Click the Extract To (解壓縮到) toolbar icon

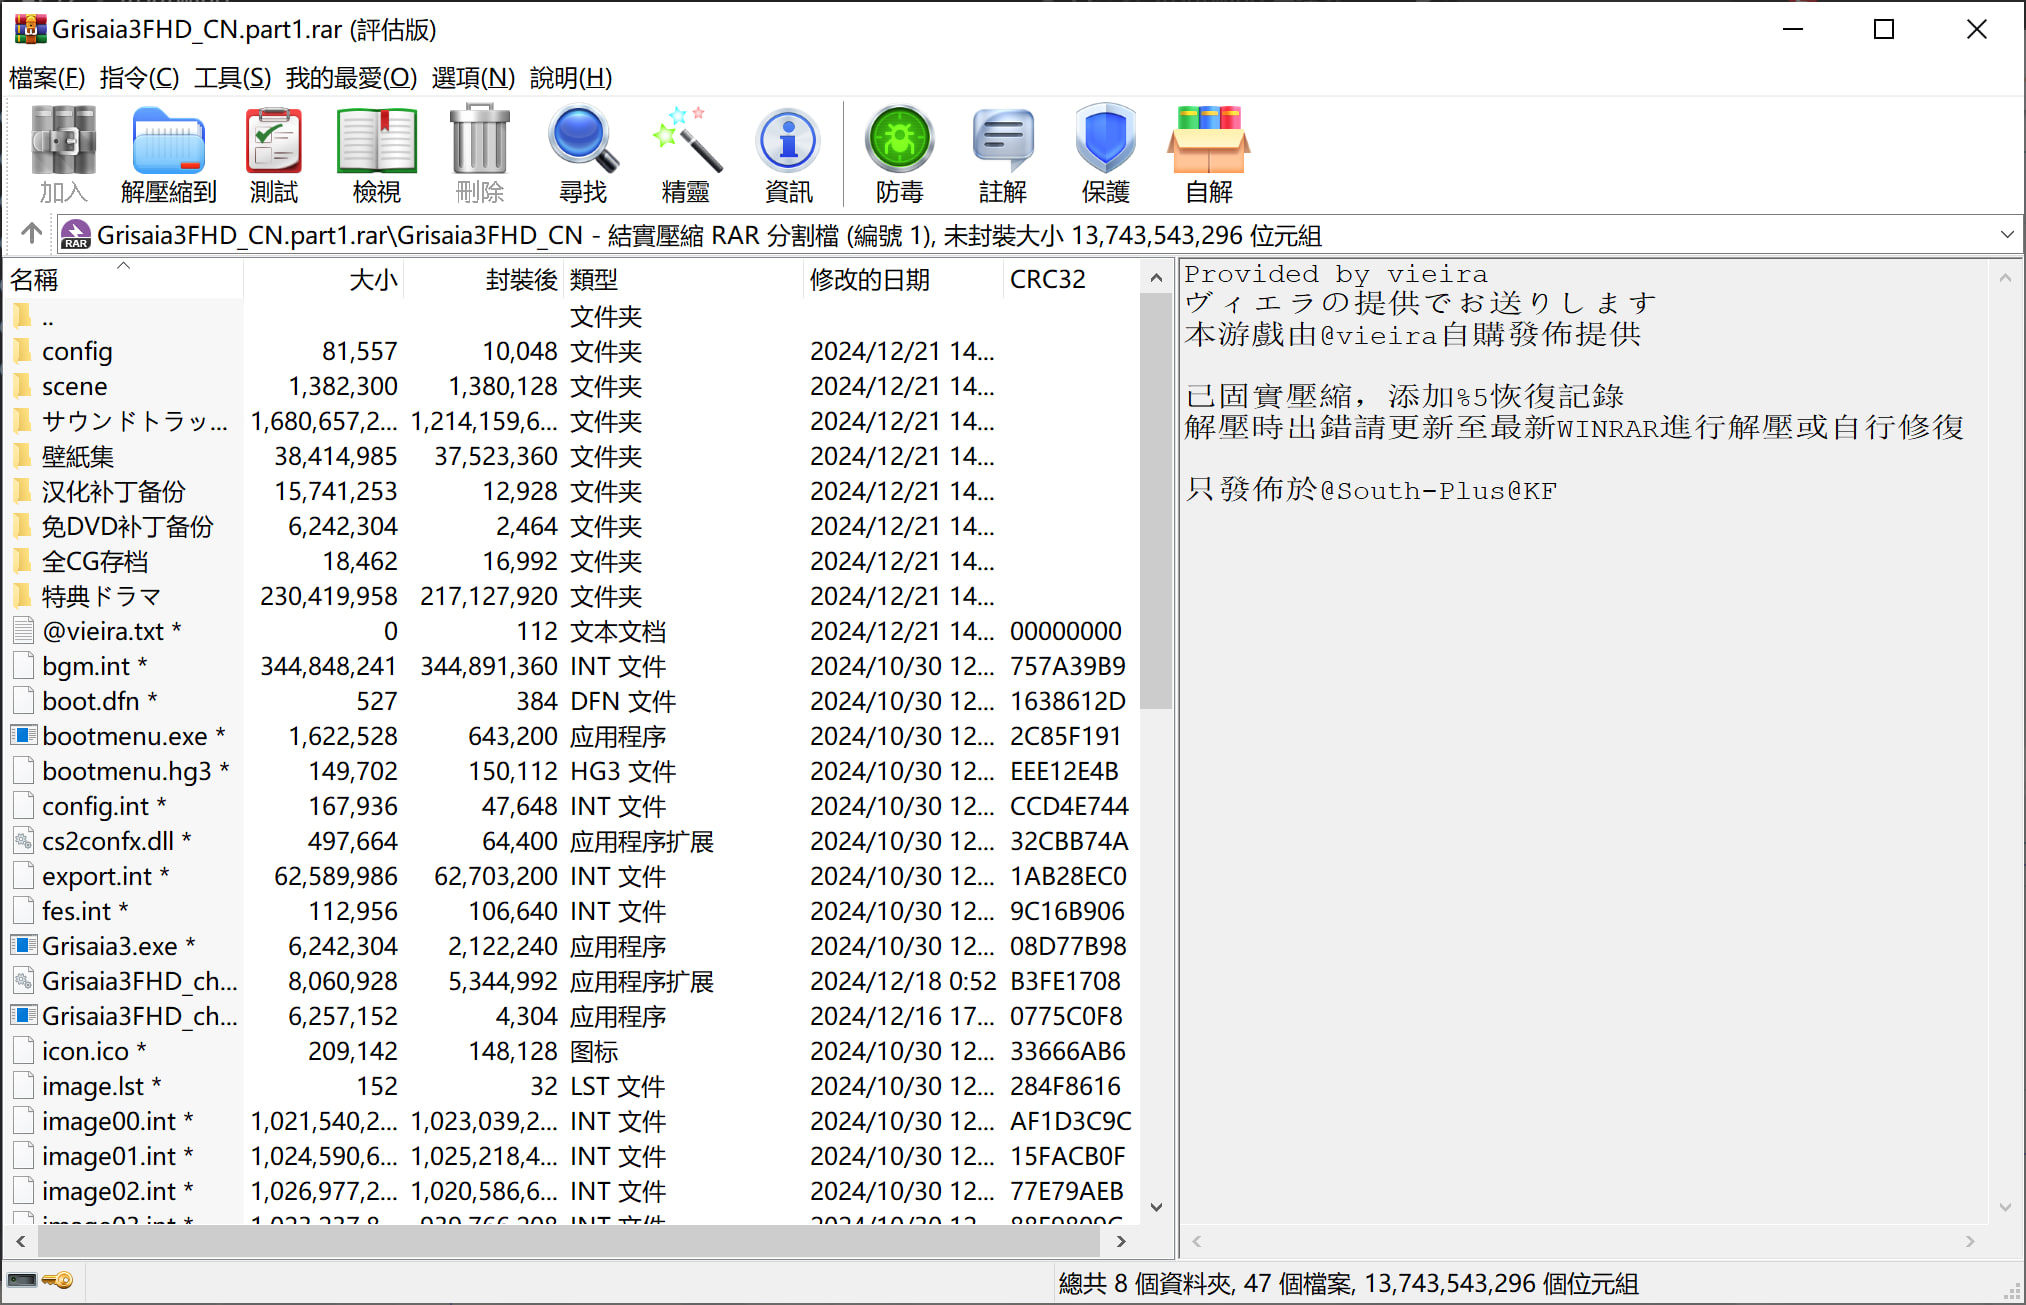[x=168, y=153]
